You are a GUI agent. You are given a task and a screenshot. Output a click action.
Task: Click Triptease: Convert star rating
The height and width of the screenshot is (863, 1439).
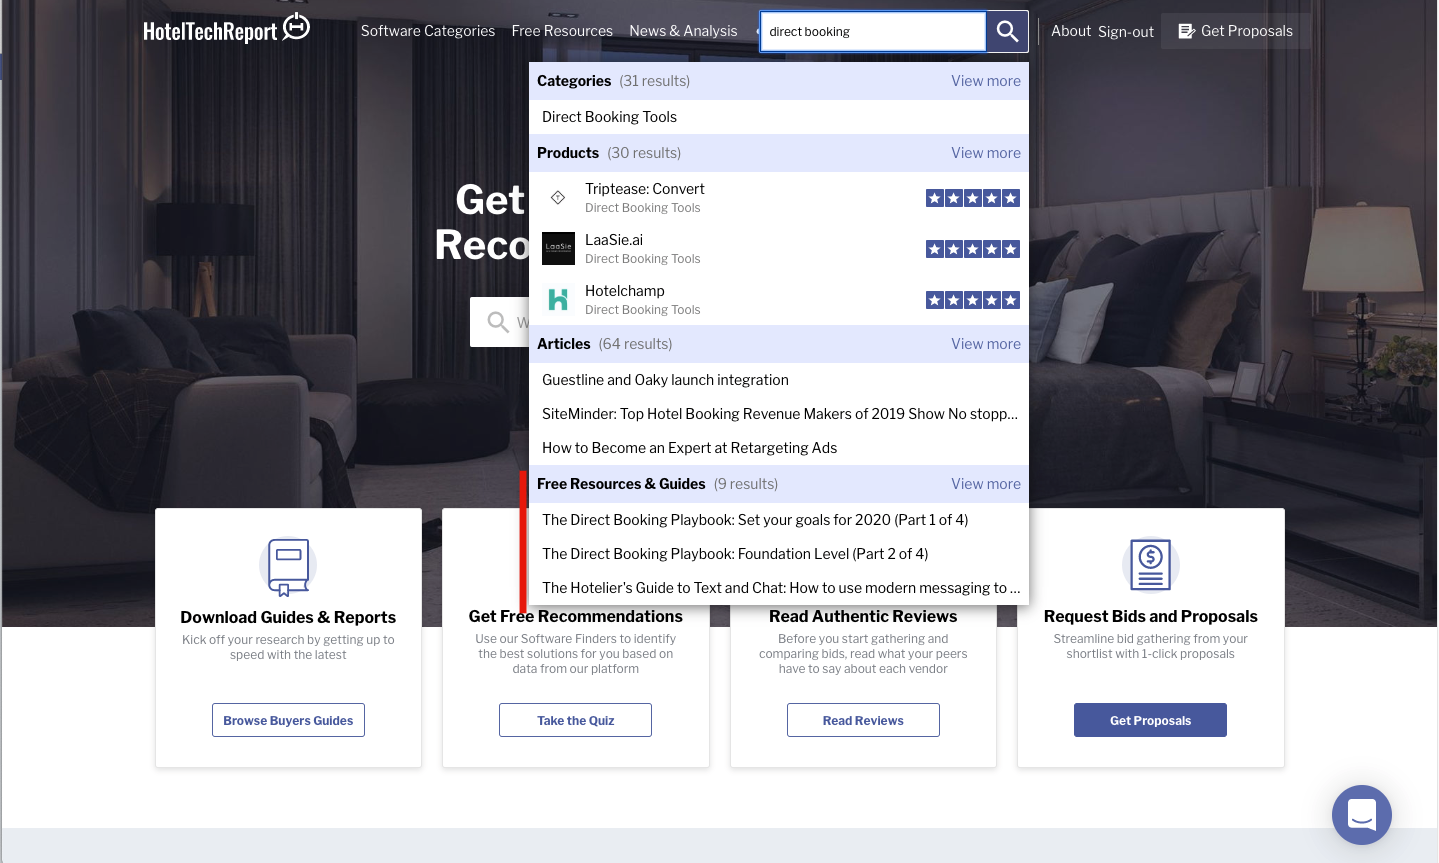pos(973,198)
